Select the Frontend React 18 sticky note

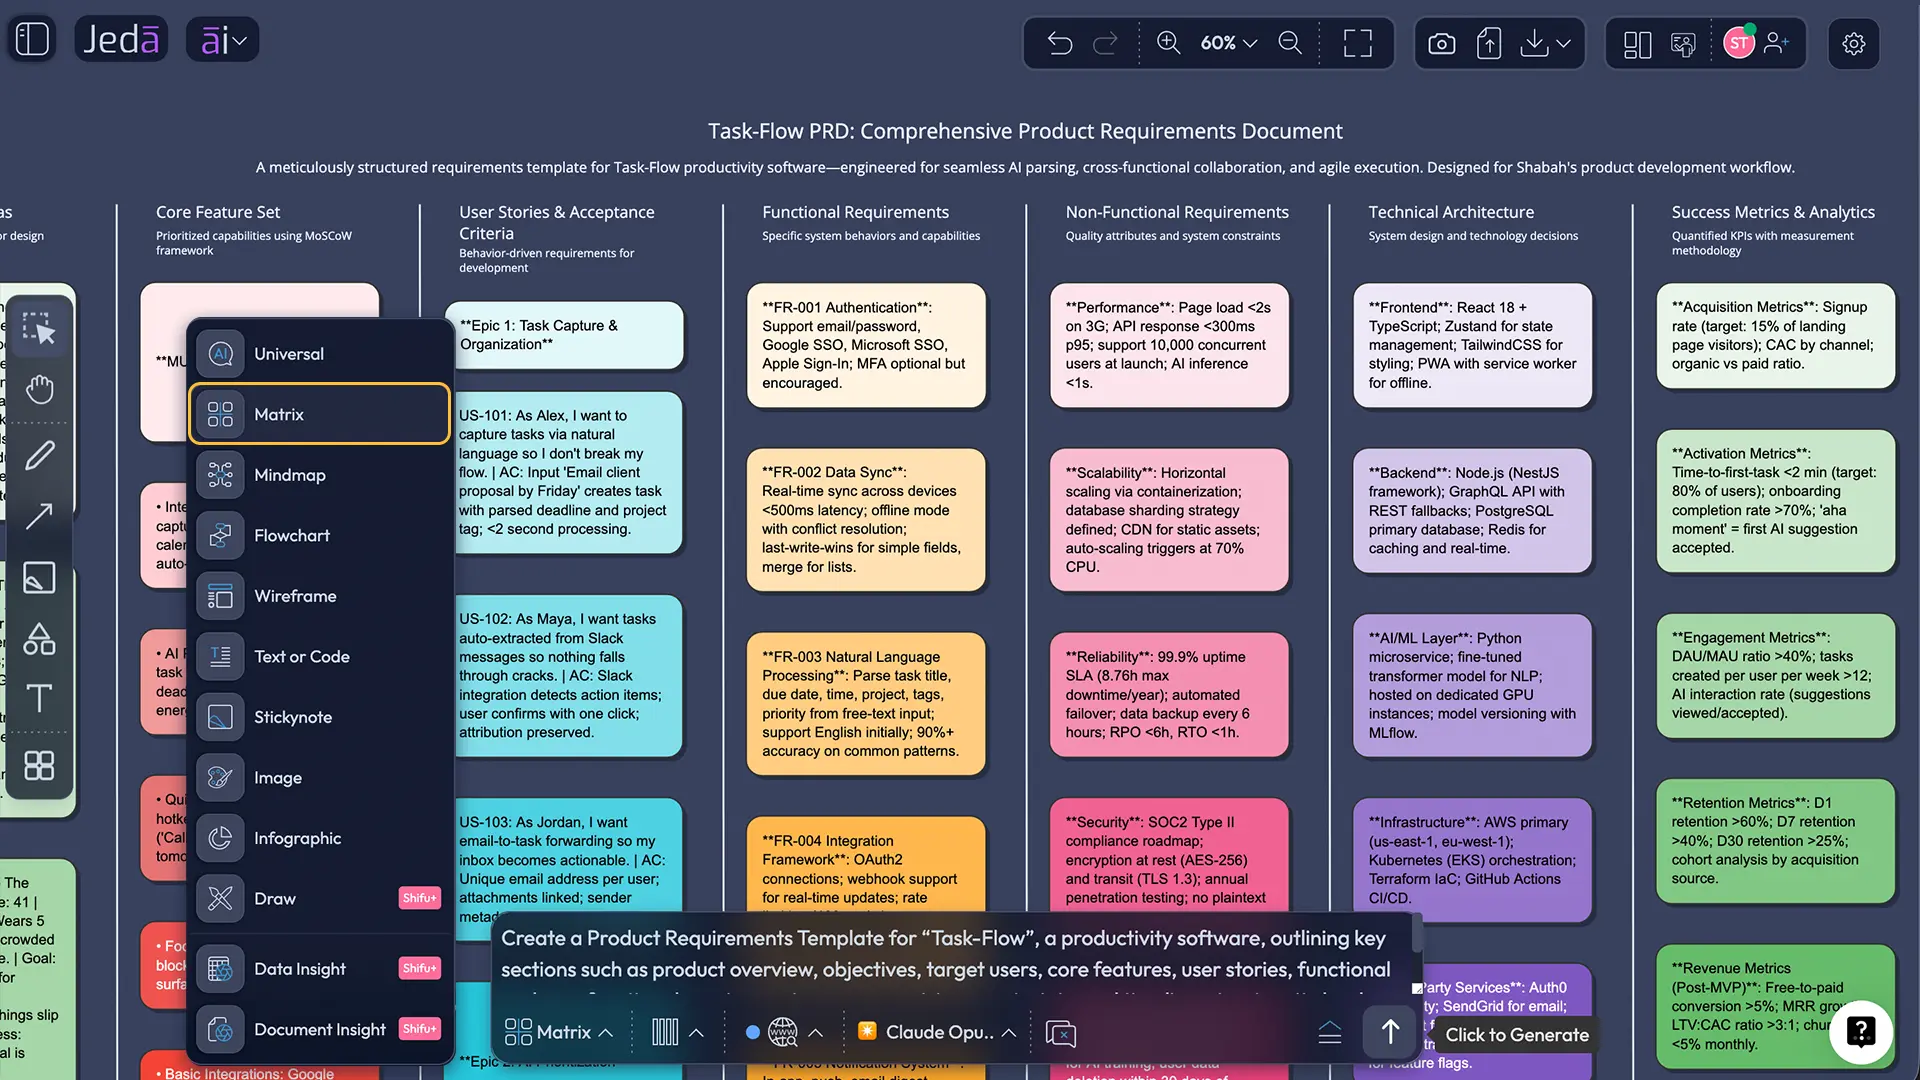pyautogui.click(x=1472, y=346)
